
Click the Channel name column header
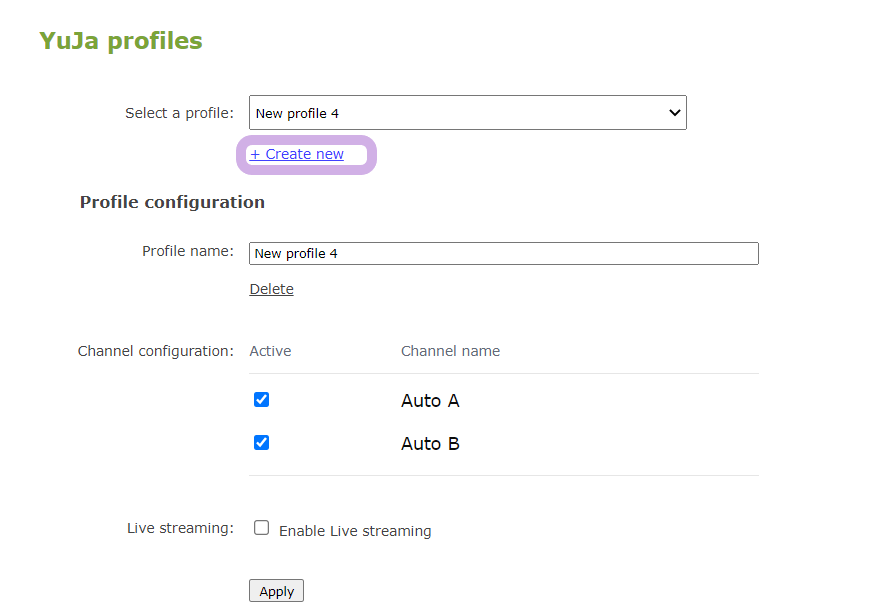tap(450, 351)
